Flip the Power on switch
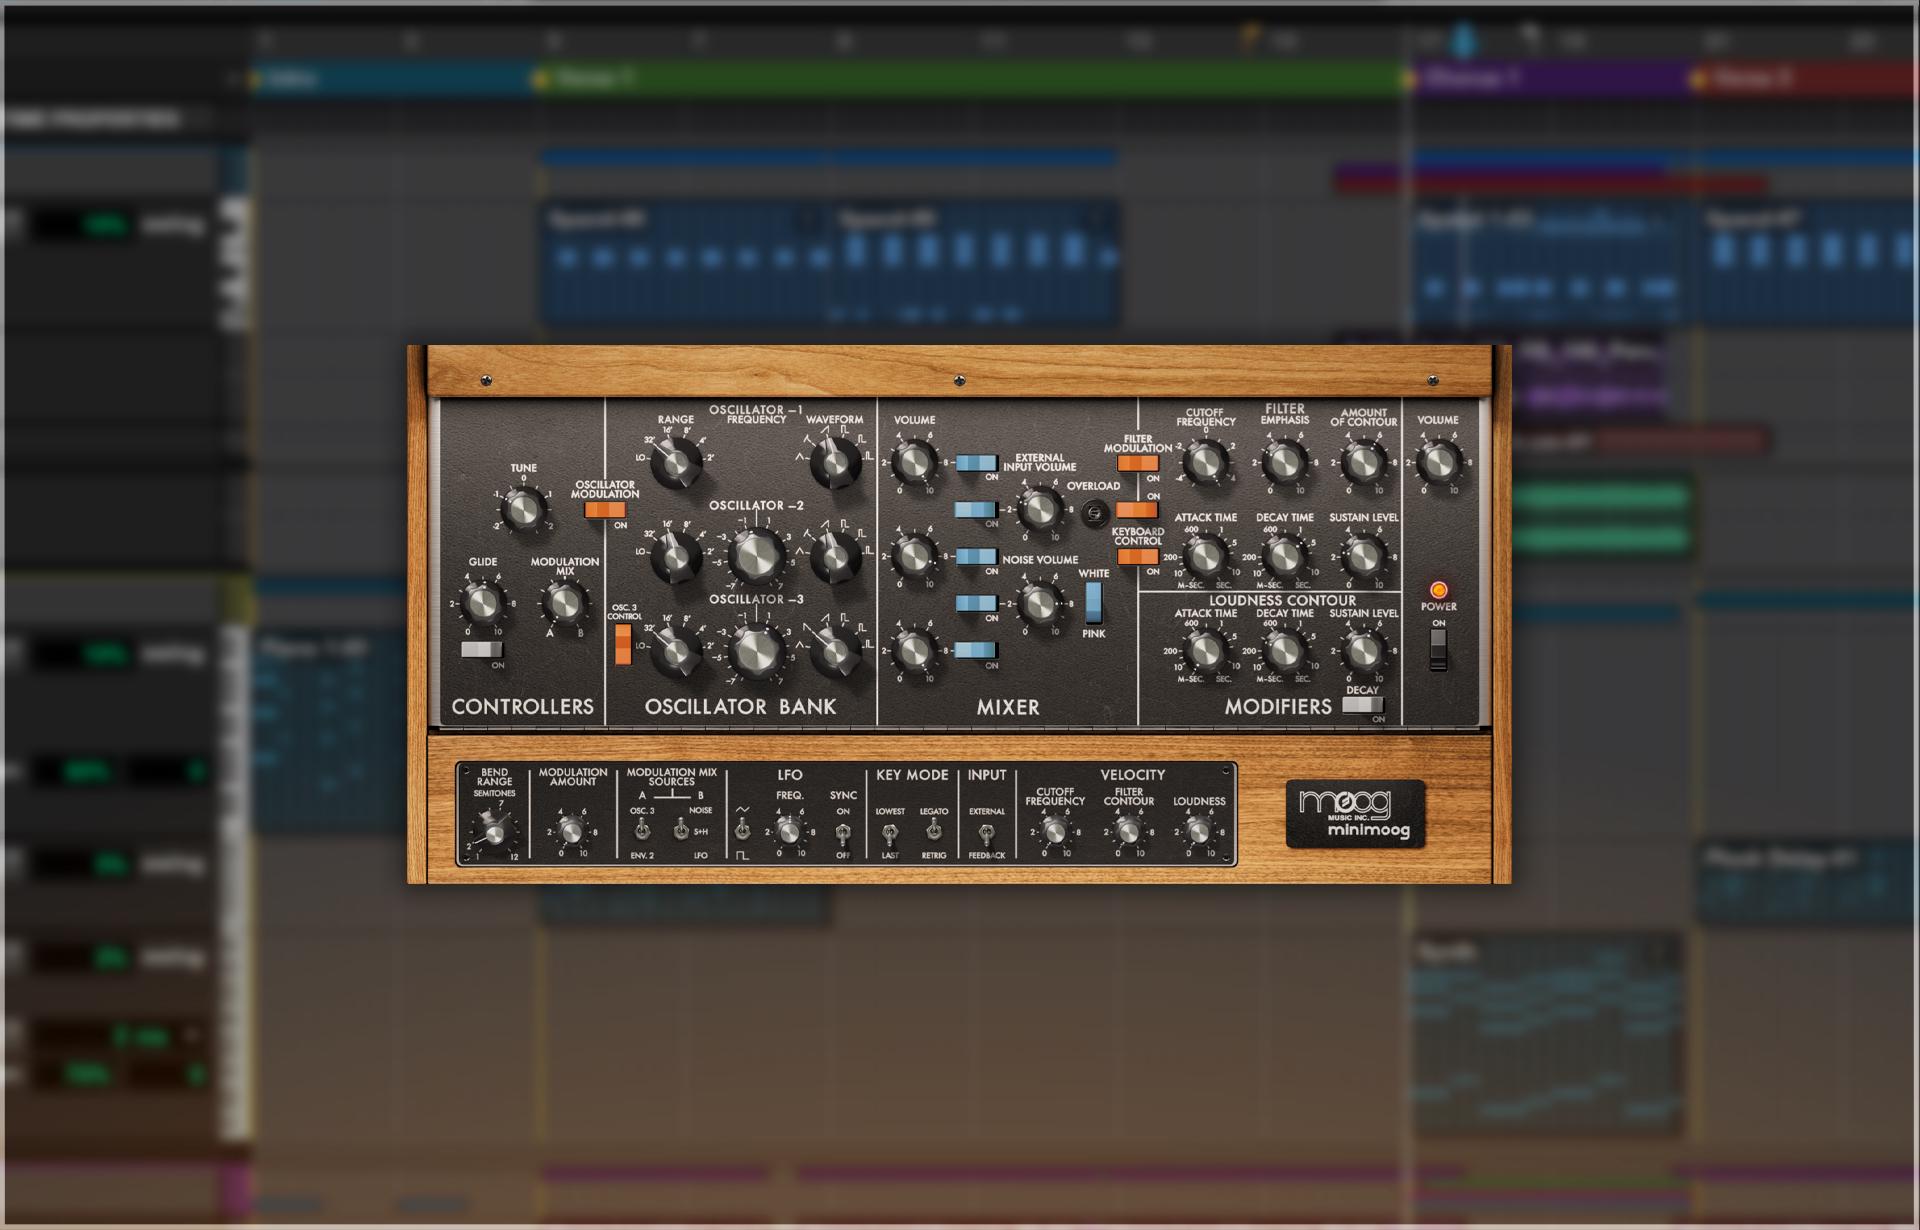The image size is (1920, 1230). (x=1438, y=650)
